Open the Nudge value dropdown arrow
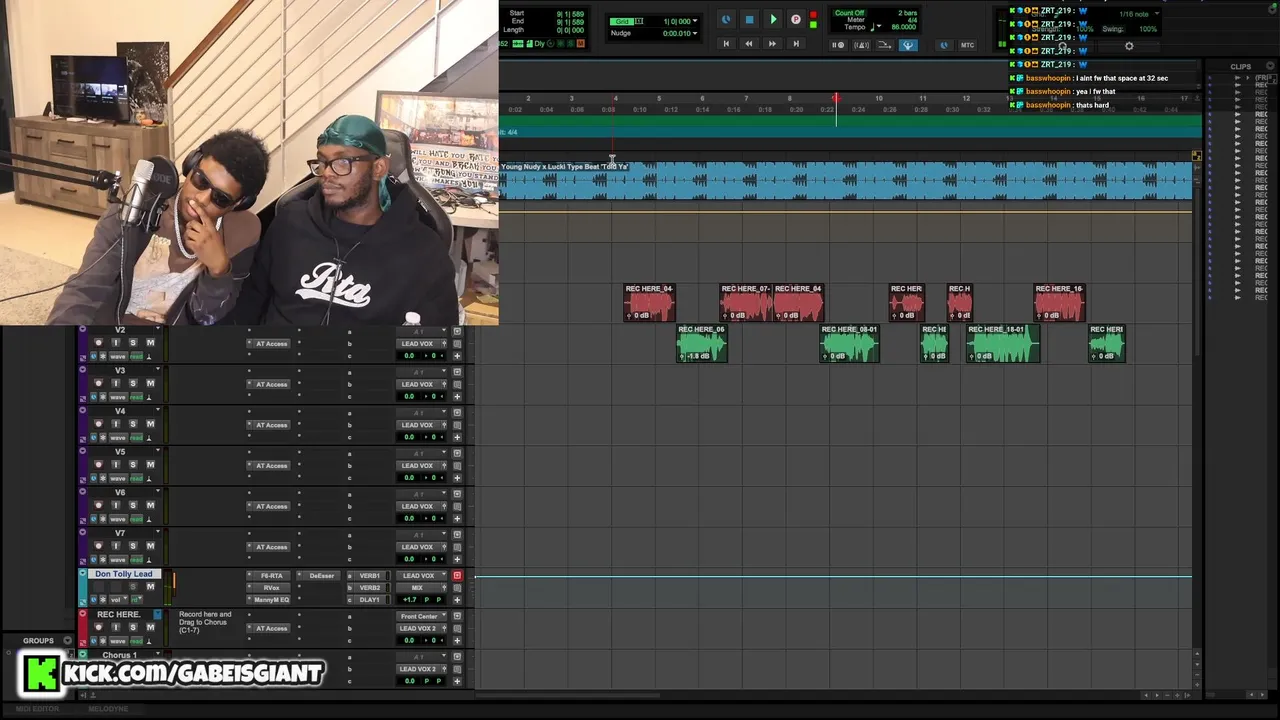 tap(695, 33)
